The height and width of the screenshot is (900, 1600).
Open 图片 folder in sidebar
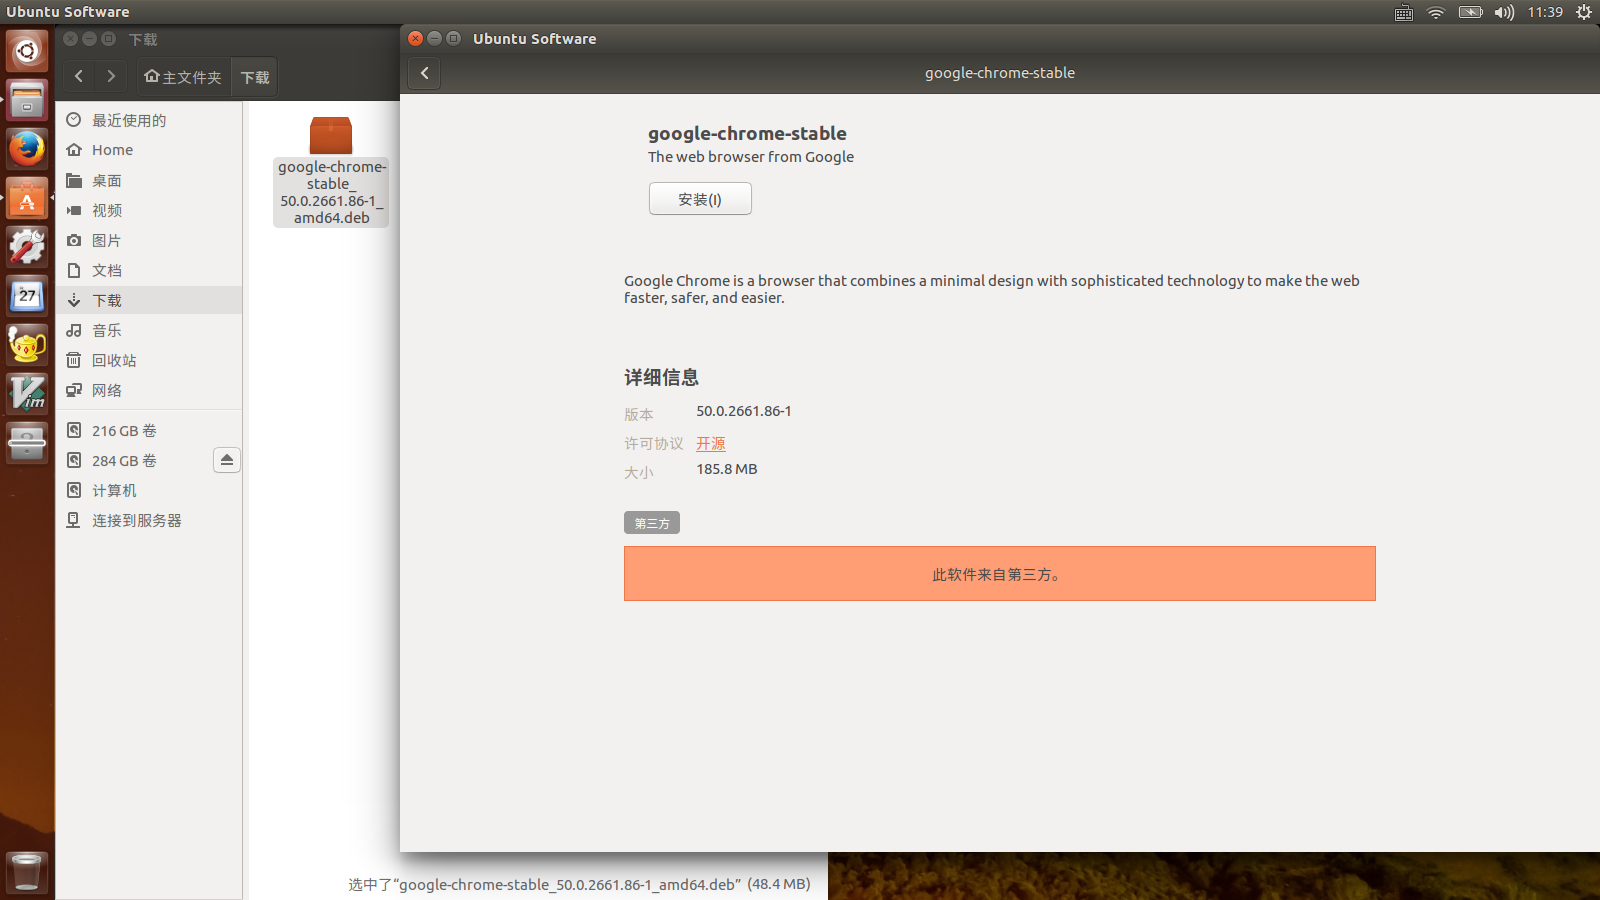click(149, 240)
